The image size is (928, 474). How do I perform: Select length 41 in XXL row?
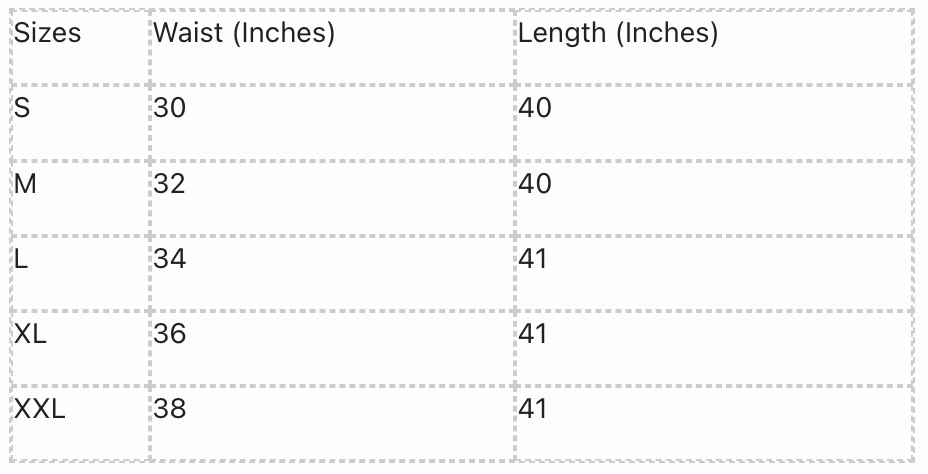534,409
